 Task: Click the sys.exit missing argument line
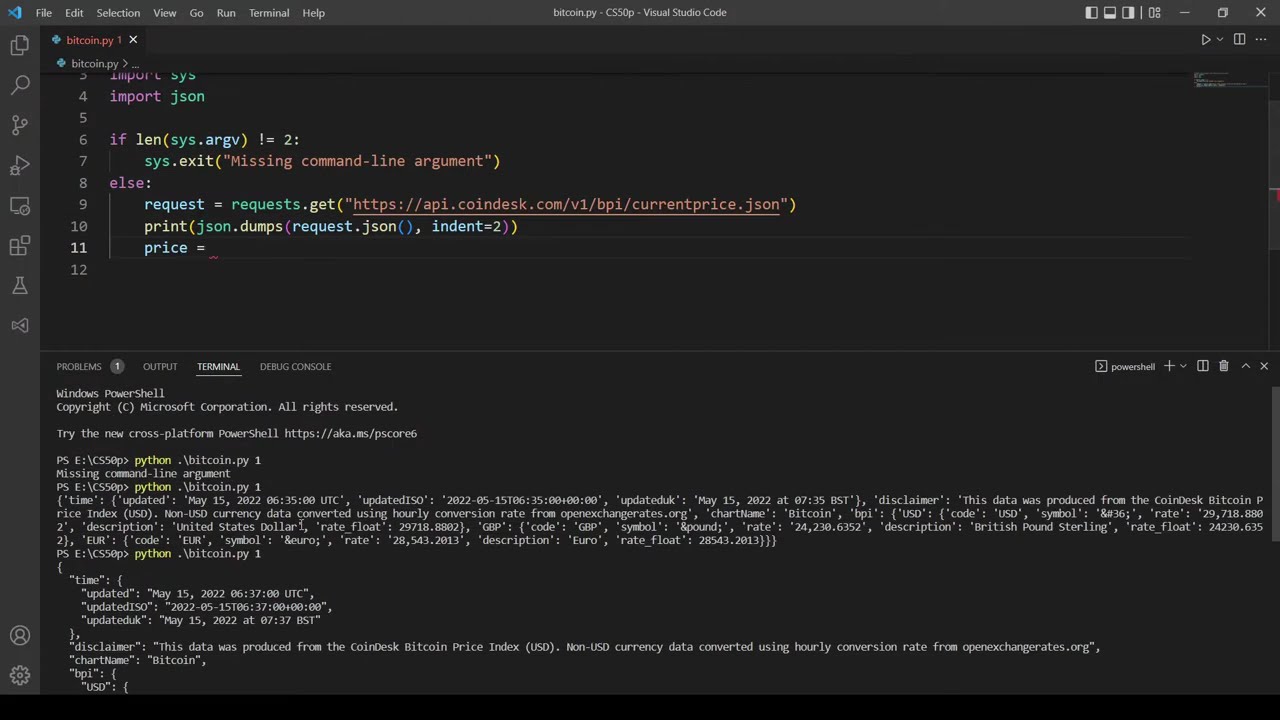[322, 161]
